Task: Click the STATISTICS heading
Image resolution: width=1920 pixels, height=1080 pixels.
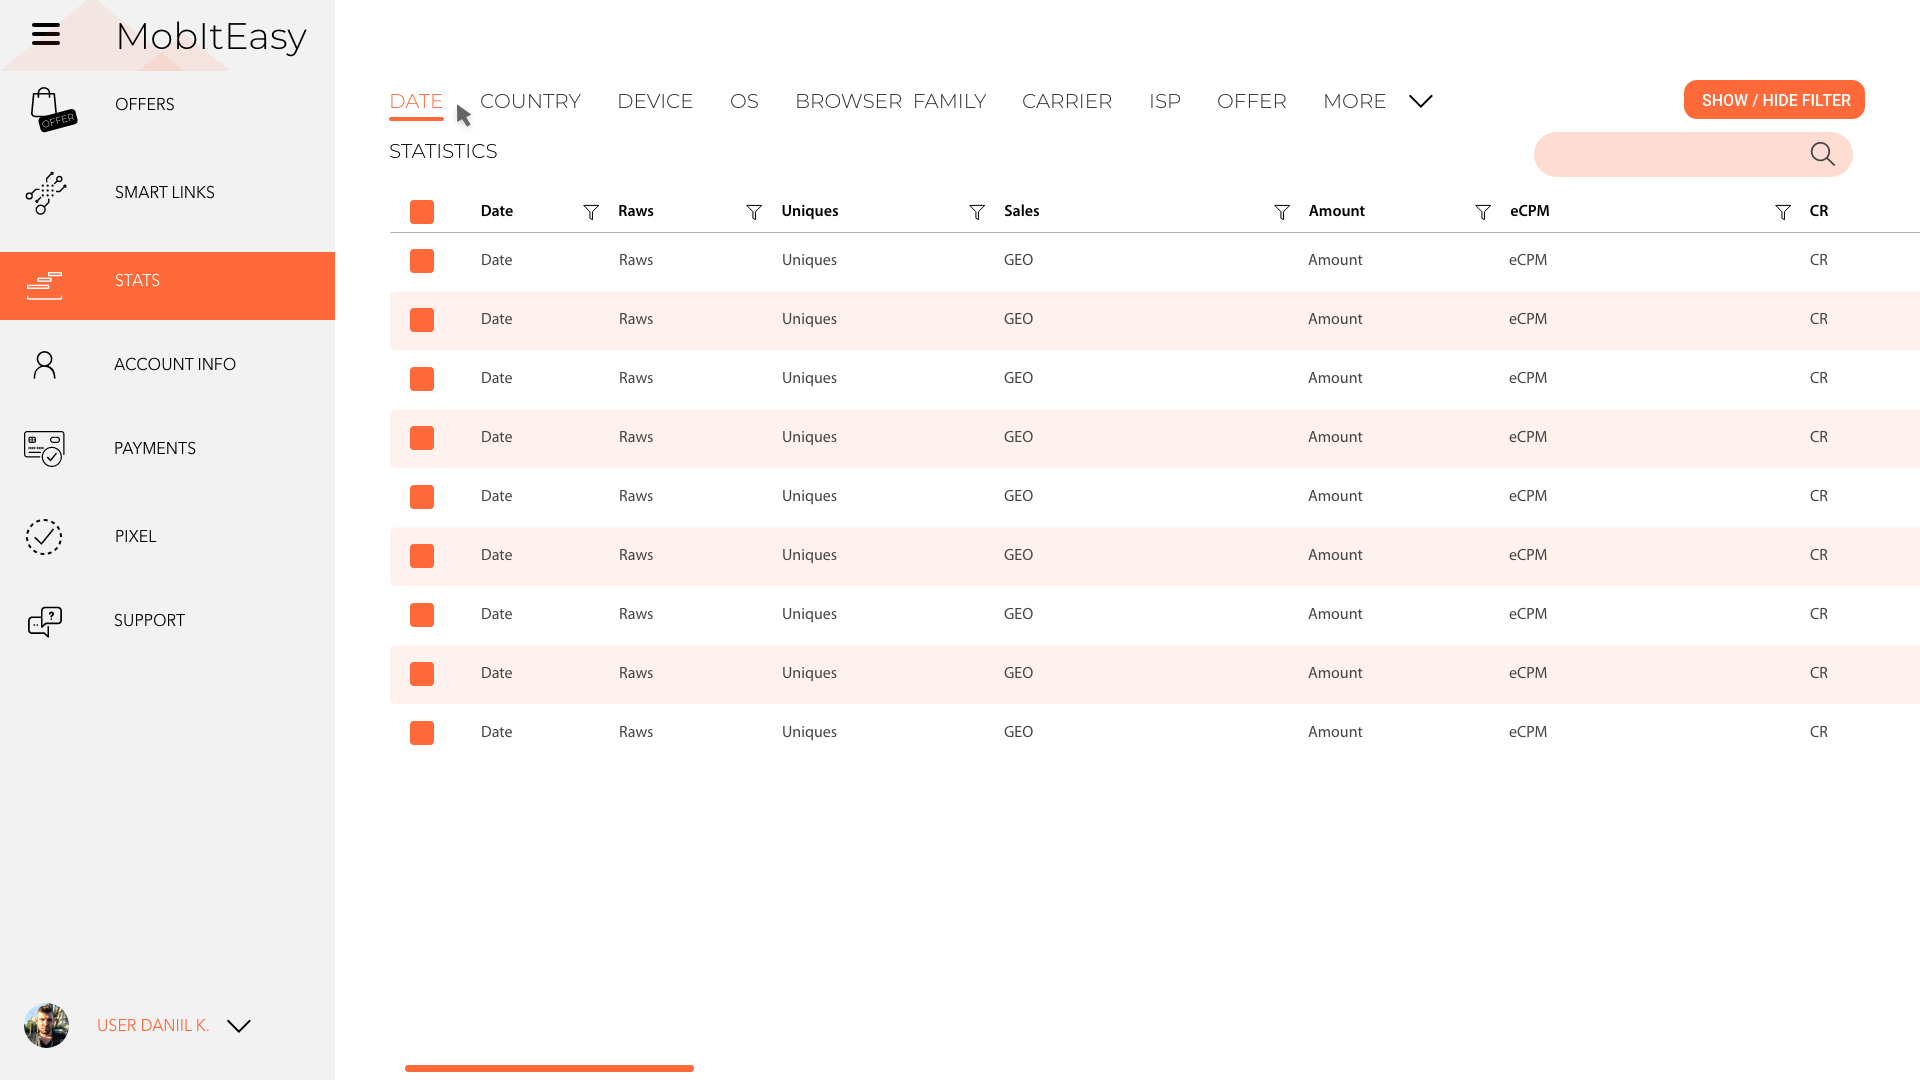Action: [x=443, y=151]
